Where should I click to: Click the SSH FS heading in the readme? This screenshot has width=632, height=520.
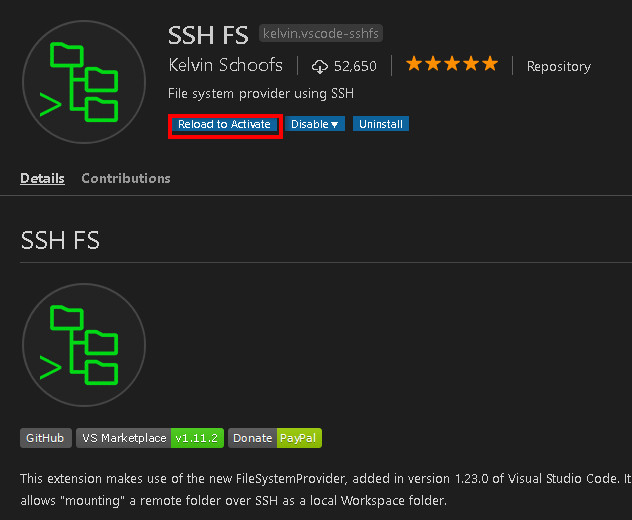click(60, 240)
